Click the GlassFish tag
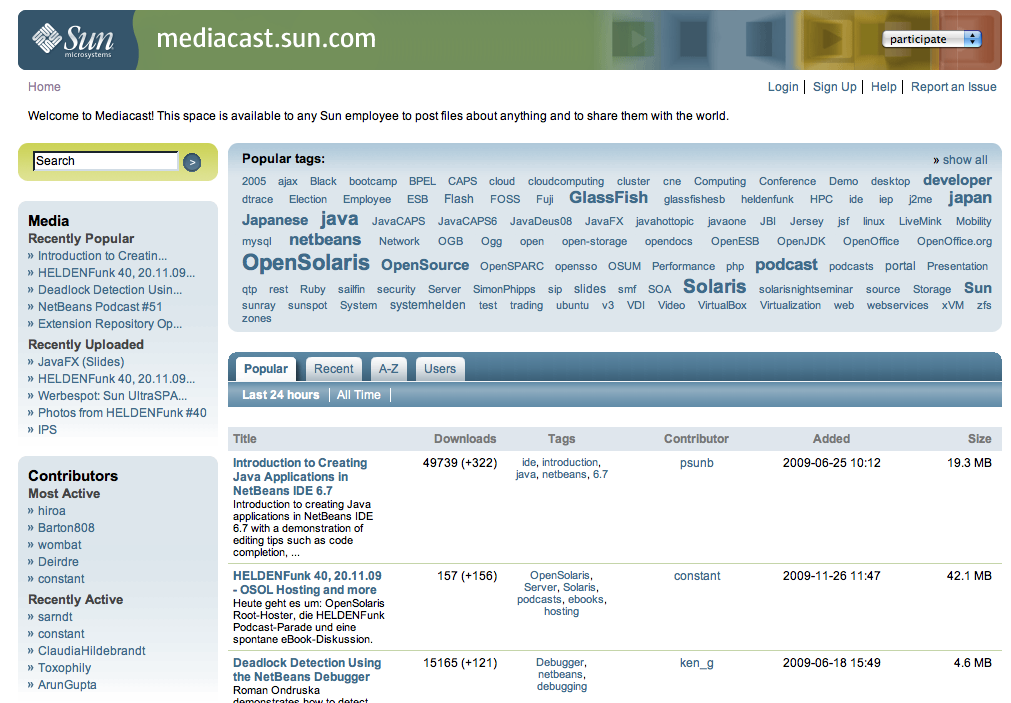Screen dimensions: 1011x703 pyautogui.click(x=608, y=198)
